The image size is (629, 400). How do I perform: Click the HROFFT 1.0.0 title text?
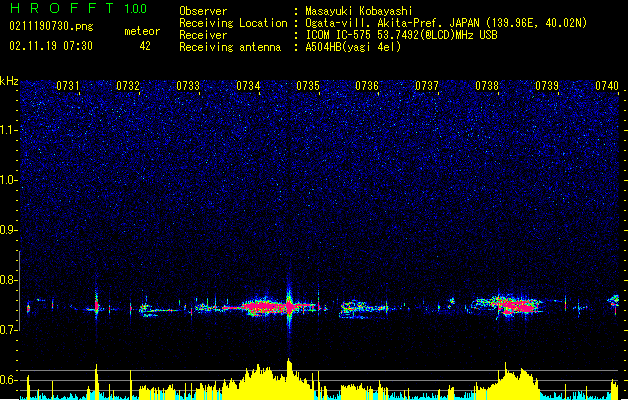point(79,8)
